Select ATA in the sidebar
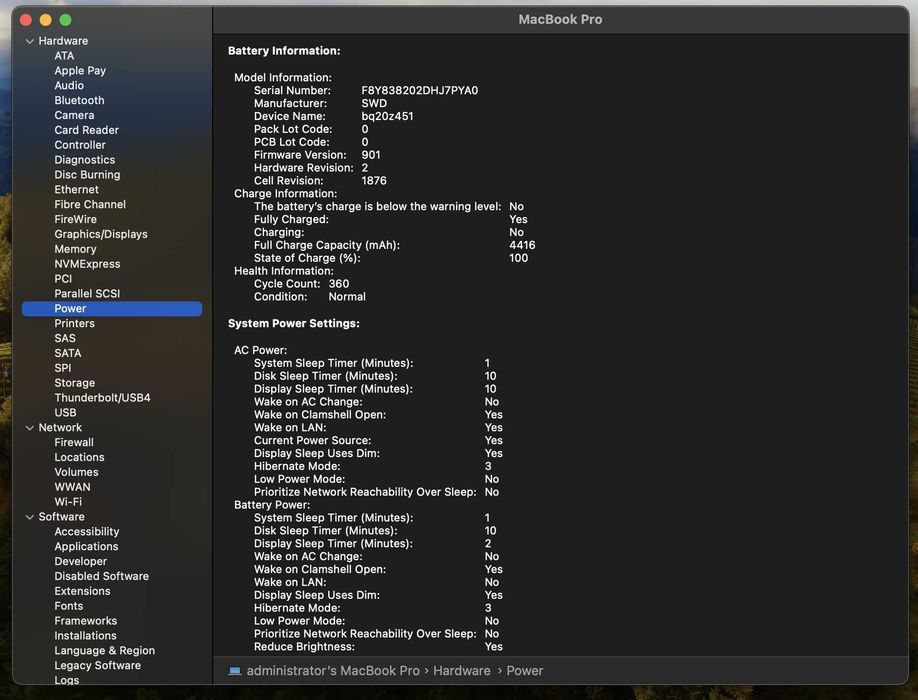 pos(64,56)
